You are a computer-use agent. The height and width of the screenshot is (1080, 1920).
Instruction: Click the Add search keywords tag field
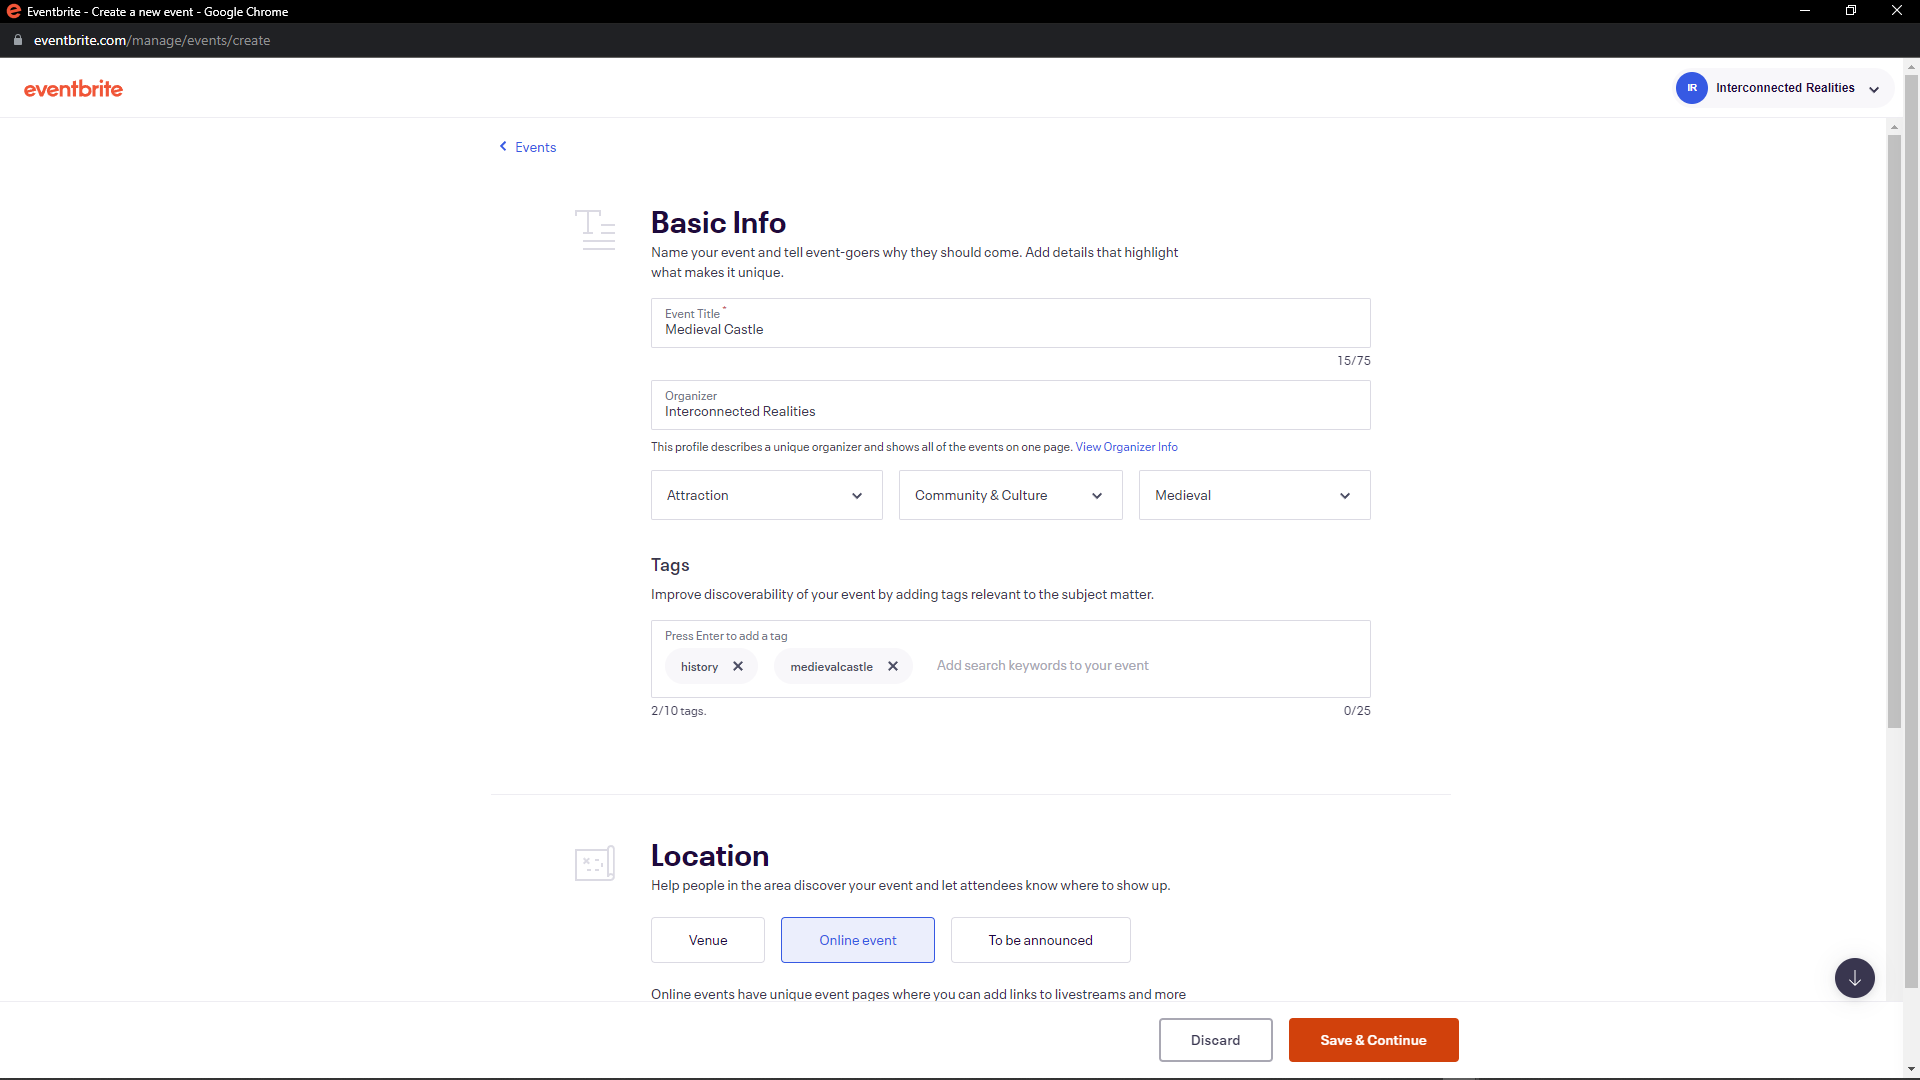1043,665
